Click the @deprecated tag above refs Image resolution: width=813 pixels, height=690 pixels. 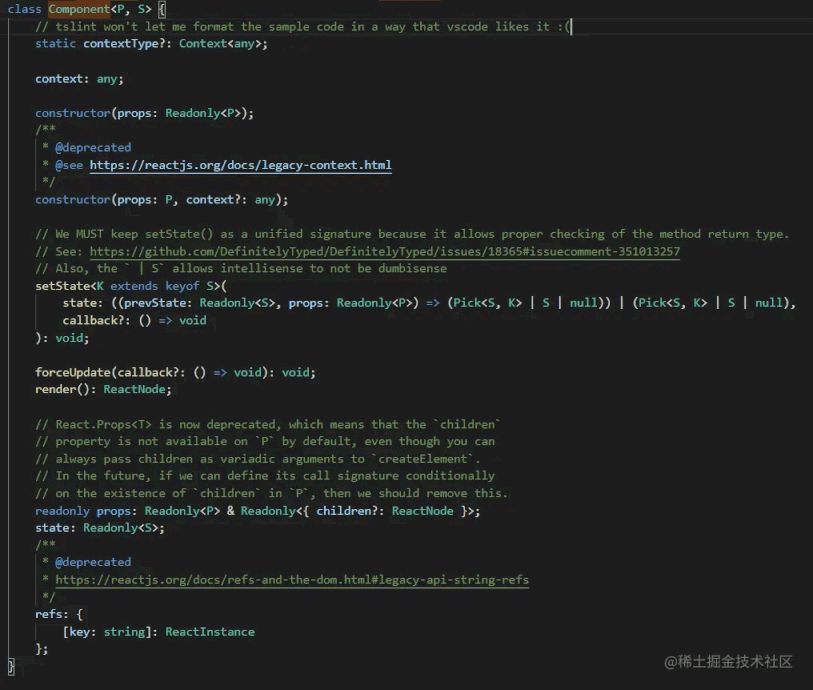pyautogui.click(x=93, y=562)
